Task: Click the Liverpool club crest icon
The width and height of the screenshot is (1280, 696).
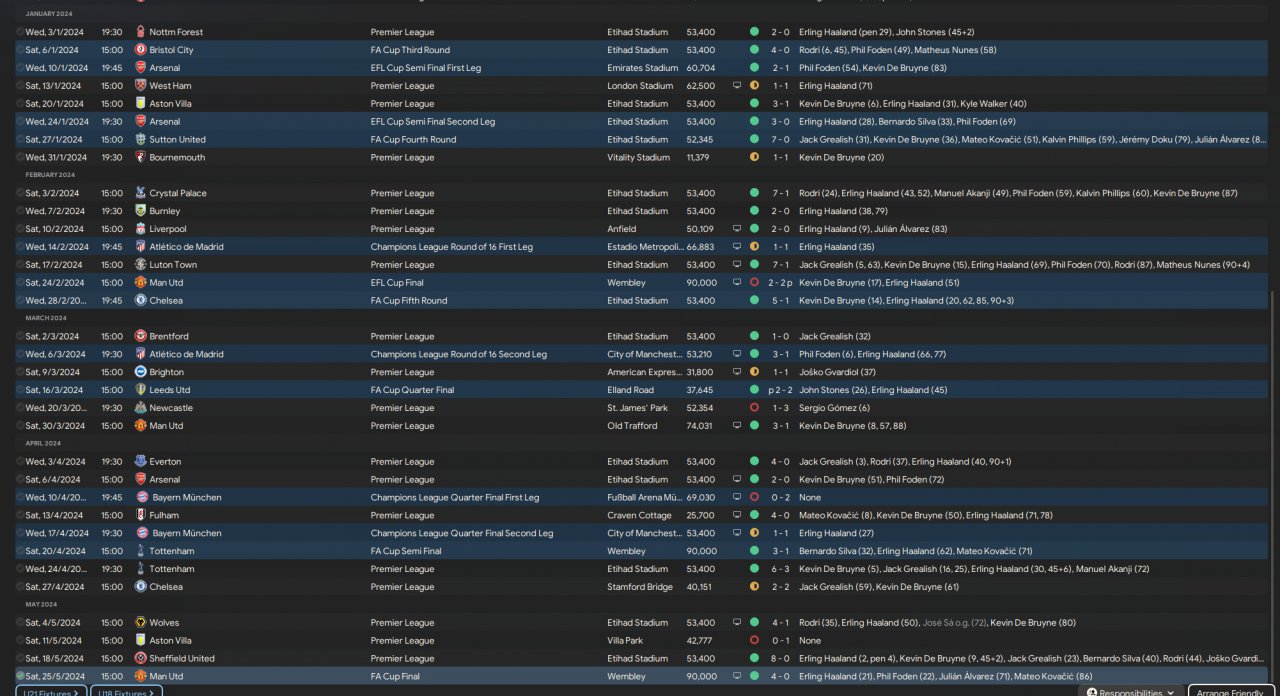Action: (x=140, y=229)
